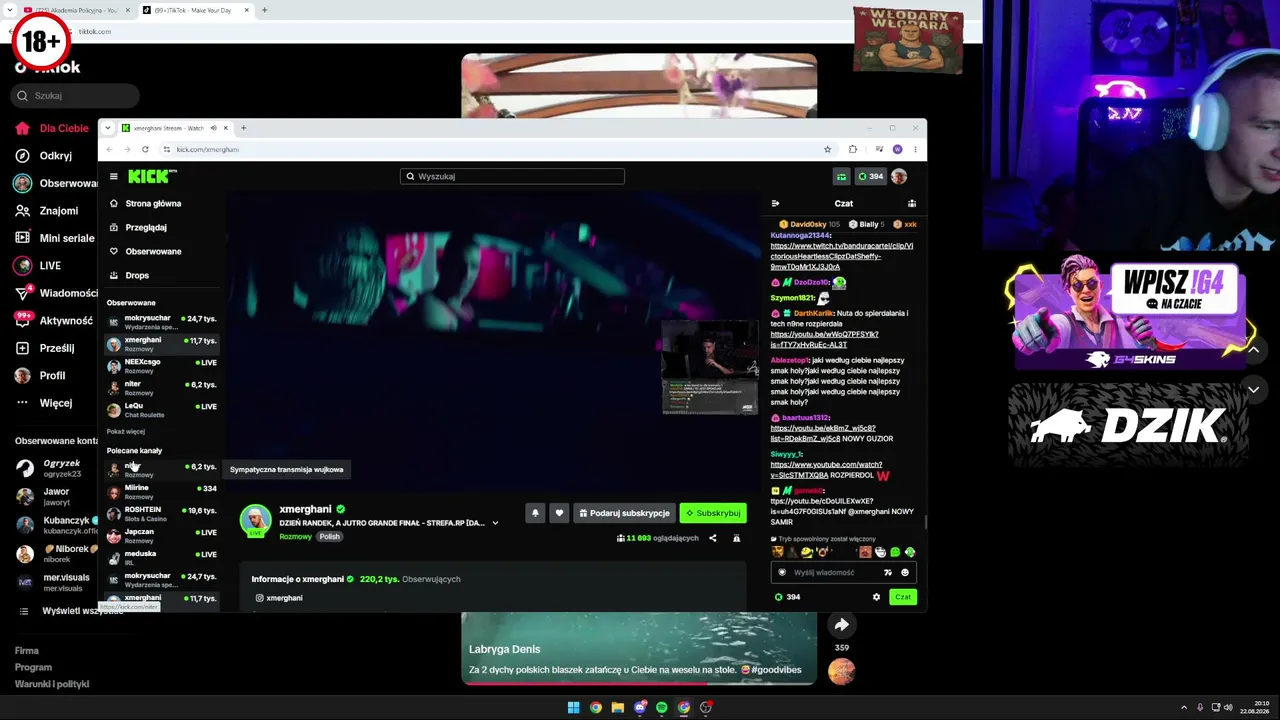Screen dimensions: 1280x720
Task: Open Kutannoga21344's twitch clip link in chat
Action: pyautogui.click(x=841, y=256)
